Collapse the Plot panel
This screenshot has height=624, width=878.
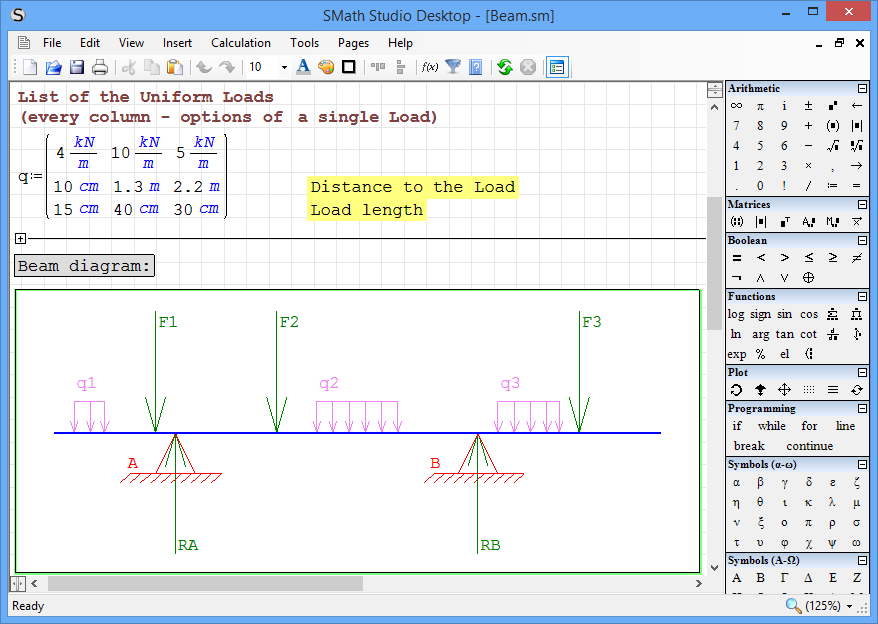[x=862, y=372]
